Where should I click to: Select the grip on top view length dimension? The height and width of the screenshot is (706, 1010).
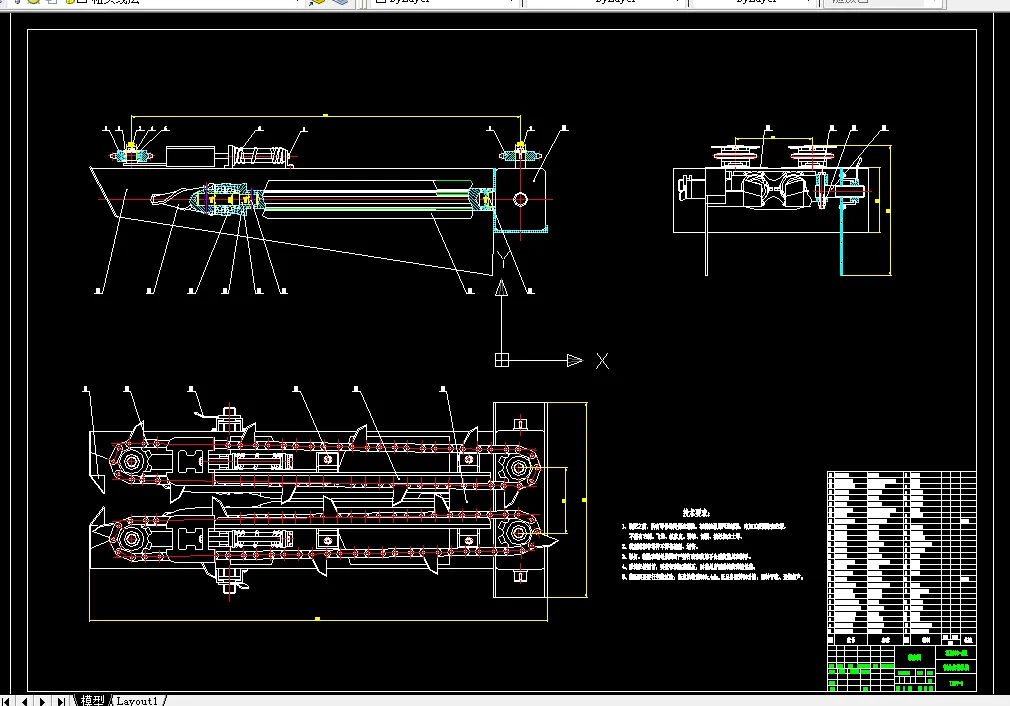point(325,116)
